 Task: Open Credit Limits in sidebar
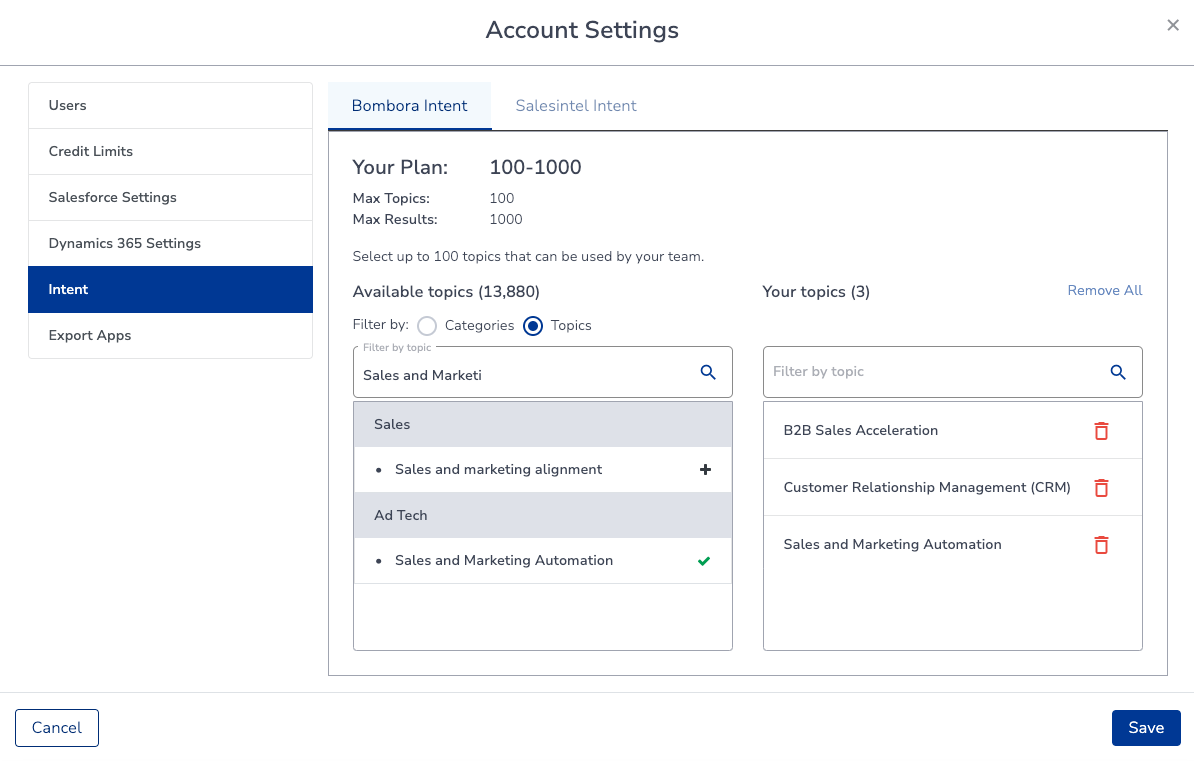[171, 152]
